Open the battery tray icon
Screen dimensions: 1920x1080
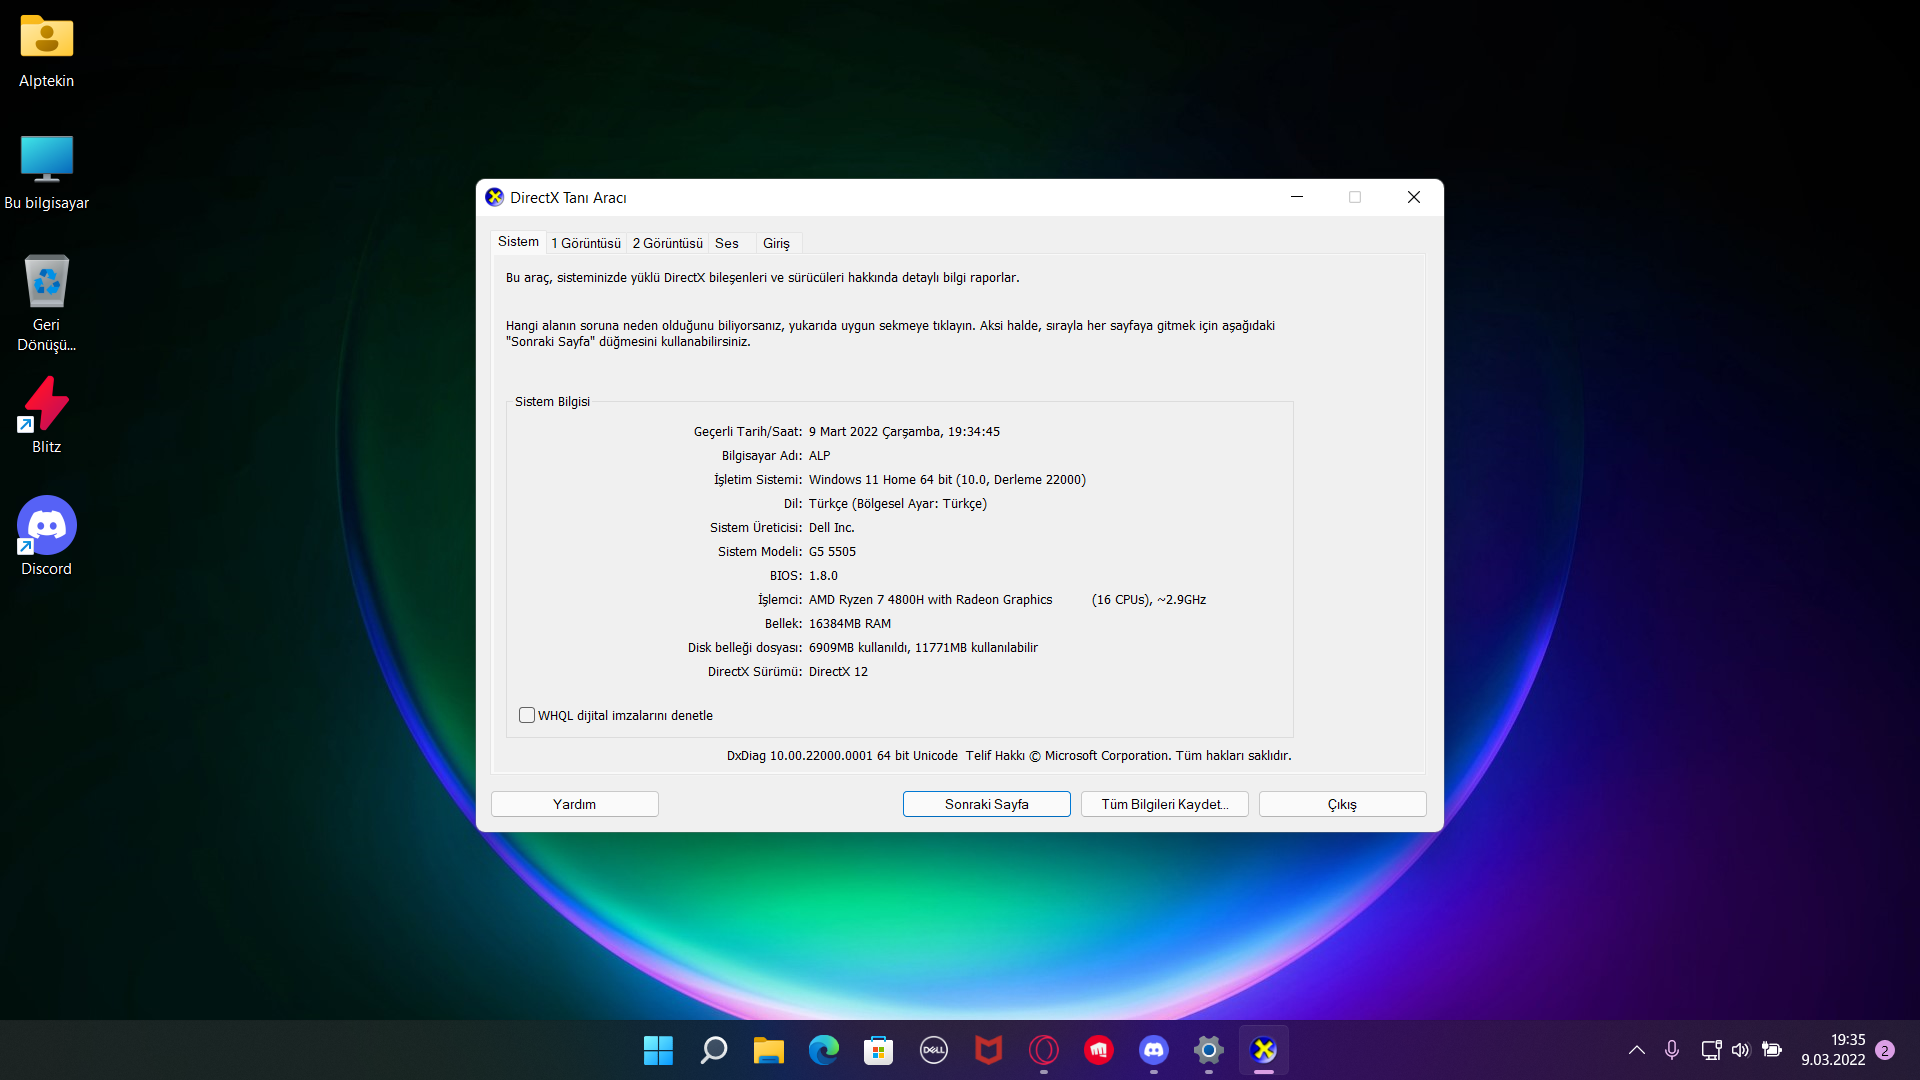point(1772,1050)
